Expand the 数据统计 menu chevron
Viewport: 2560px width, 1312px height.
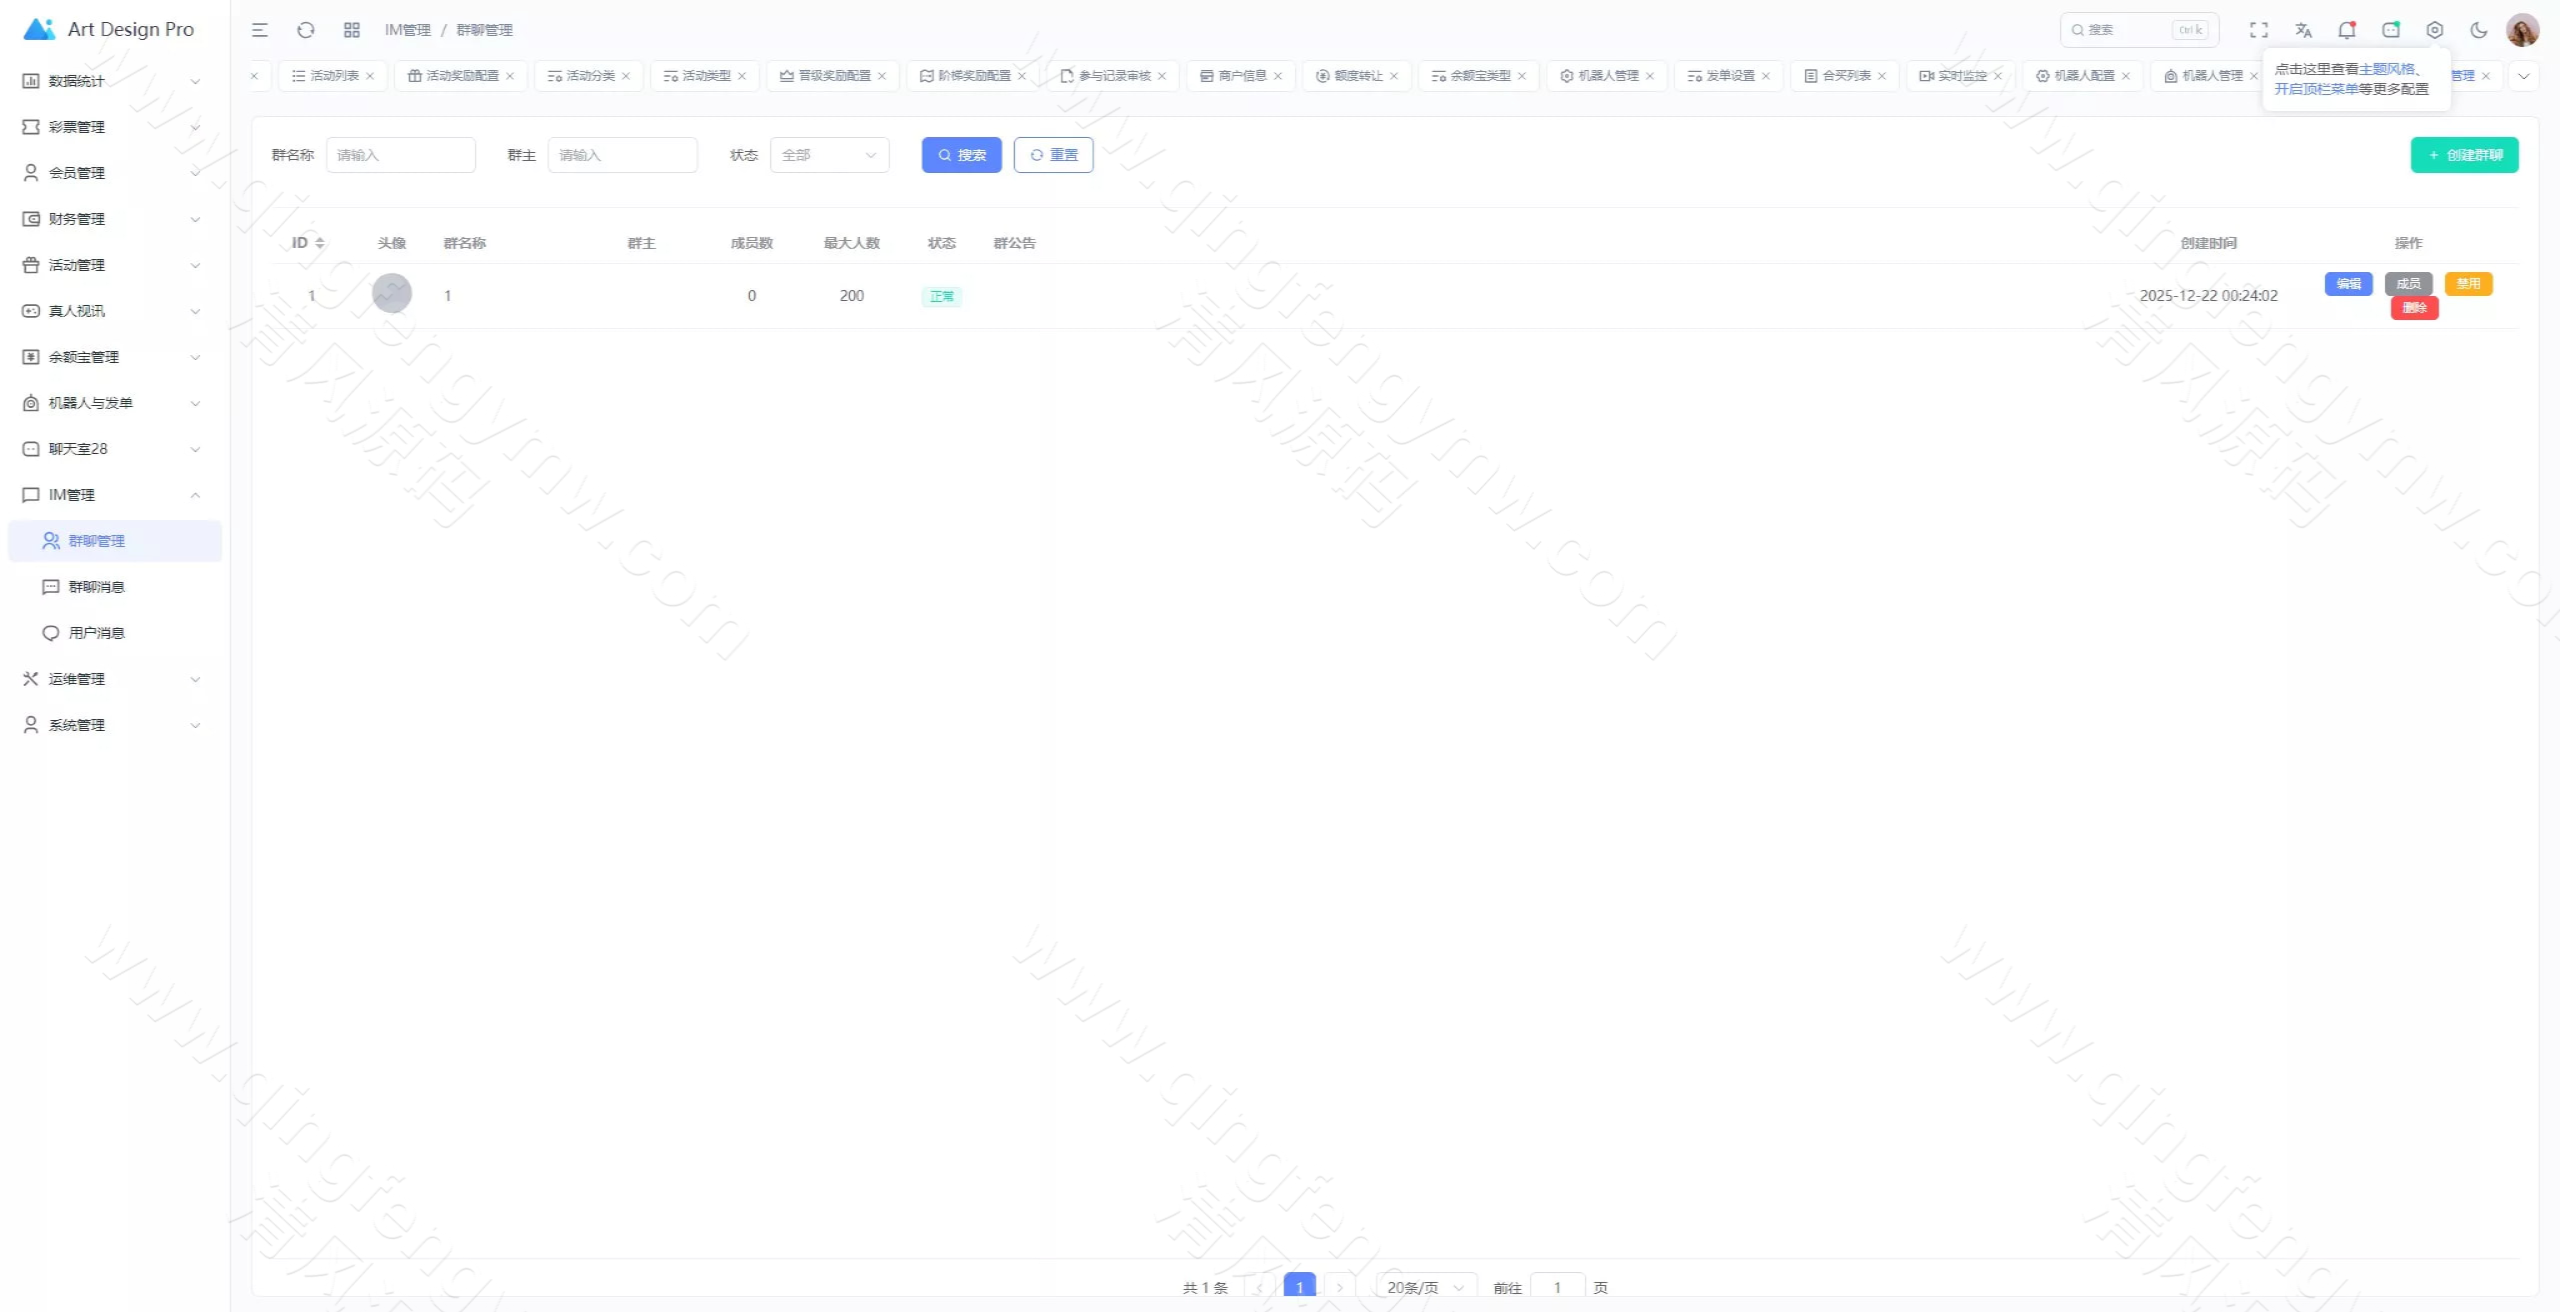pos(196,81)
